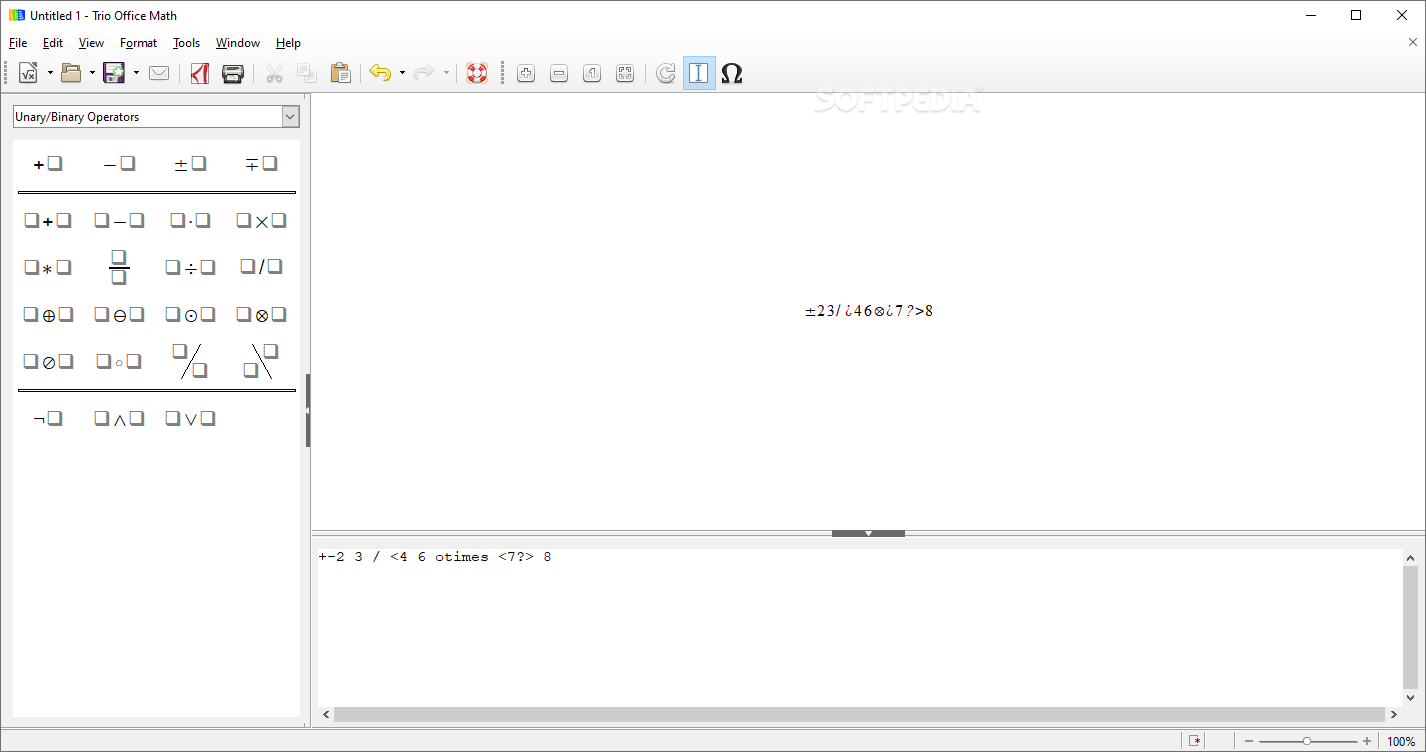Insert the addition binary operator

48,221
